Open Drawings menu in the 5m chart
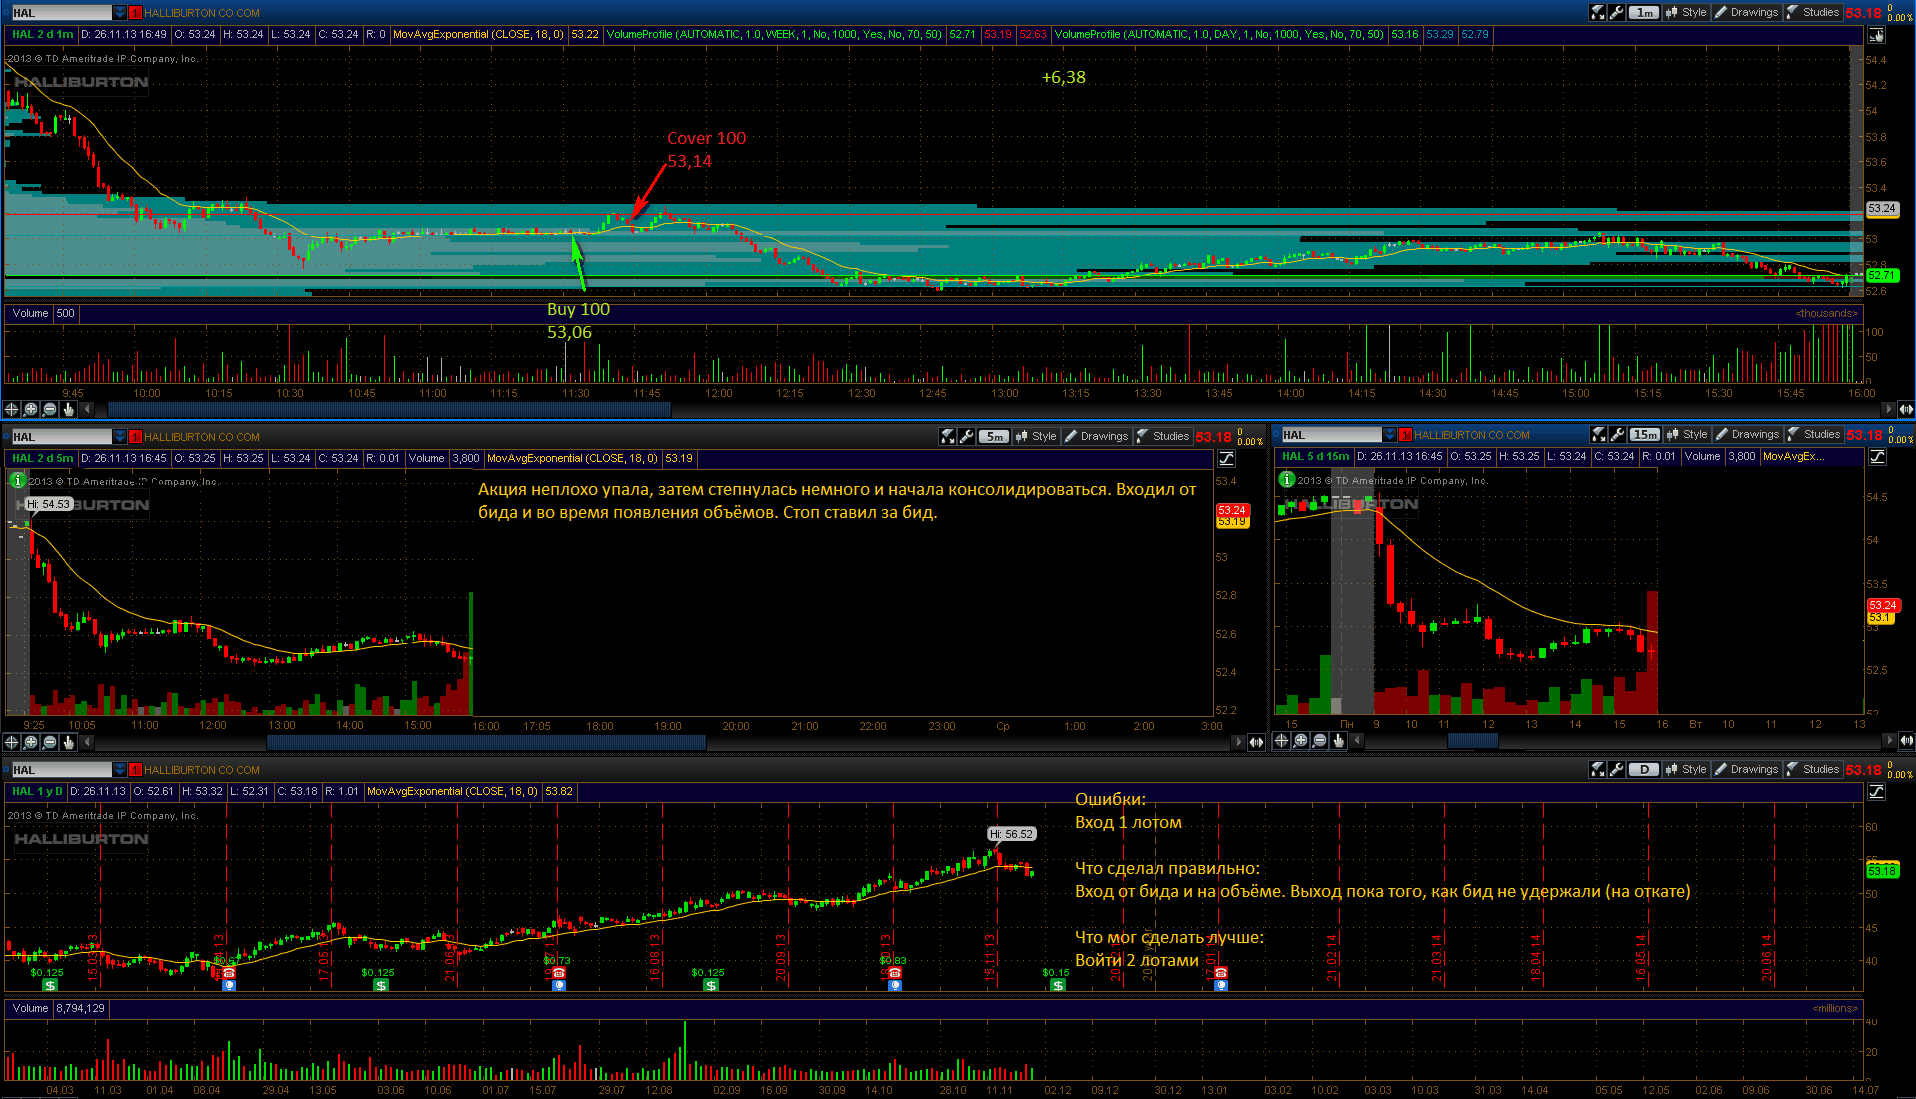The image size is (1916, 1099). [x=1096, y=437]
